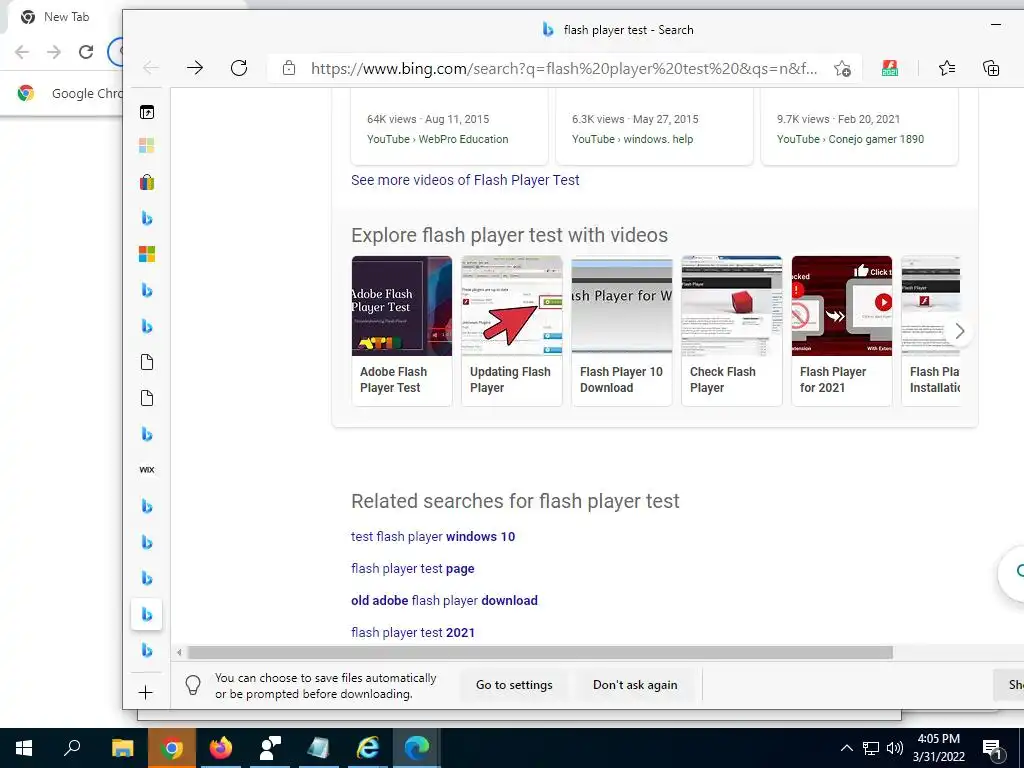Open the Collections icon in Edge toolbar
Image resolution: width=1024 pixels, height=768 pixels.
[x=991, y=68]
